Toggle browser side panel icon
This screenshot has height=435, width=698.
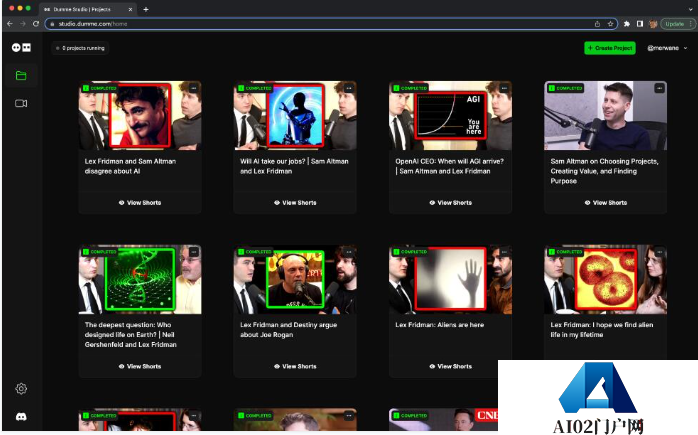640,24
